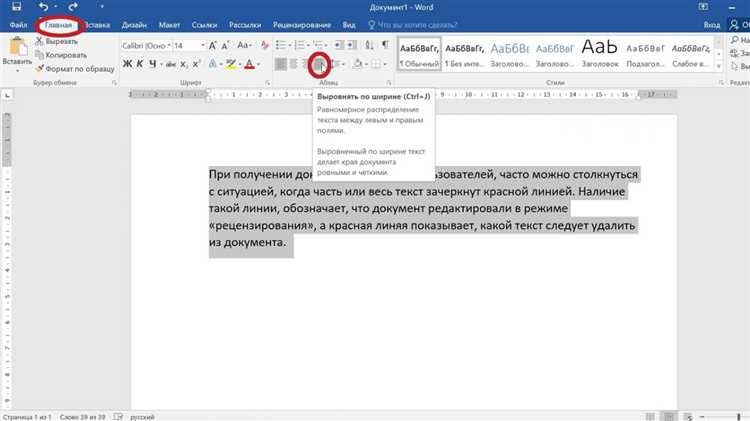Apply the Обычный style
The height and width of the screenshot is (421, 750).
click(x=419, y=54)
